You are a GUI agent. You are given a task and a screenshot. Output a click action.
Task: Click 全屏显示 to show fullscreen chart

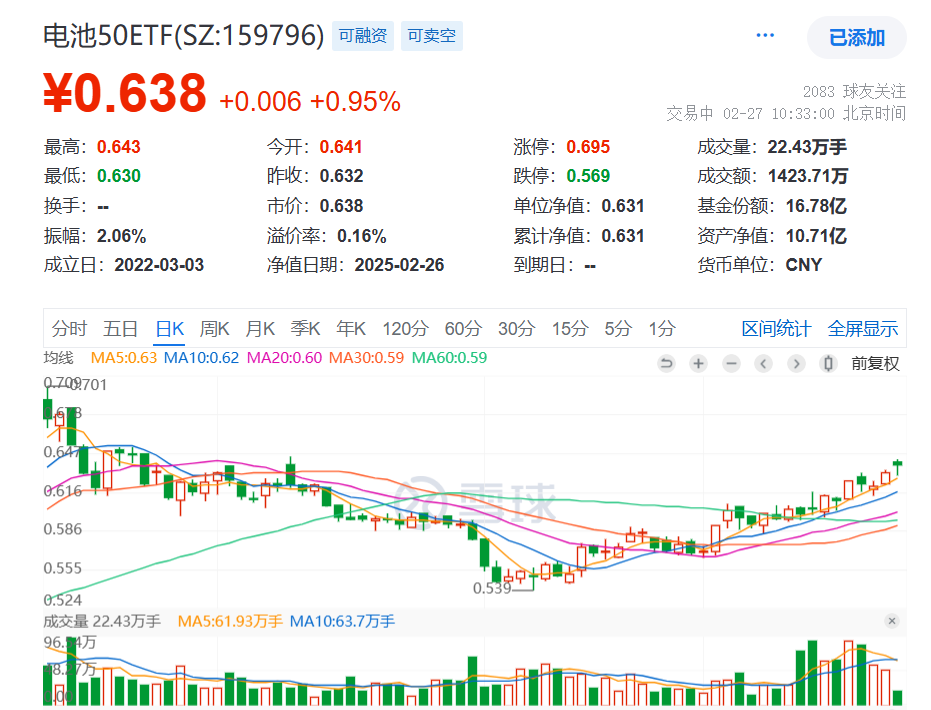click(x=863, y=328)
